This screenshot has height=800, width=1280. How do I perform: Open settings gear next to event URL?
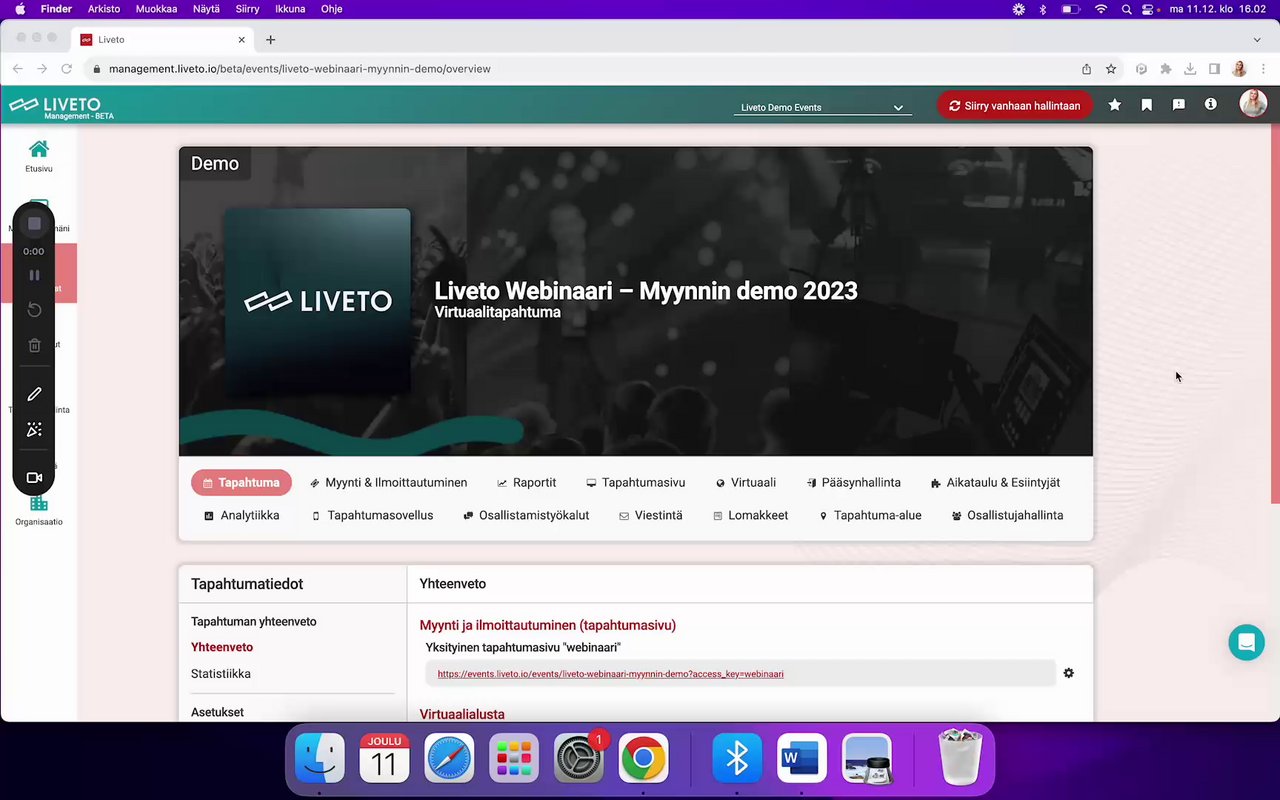1069,673
